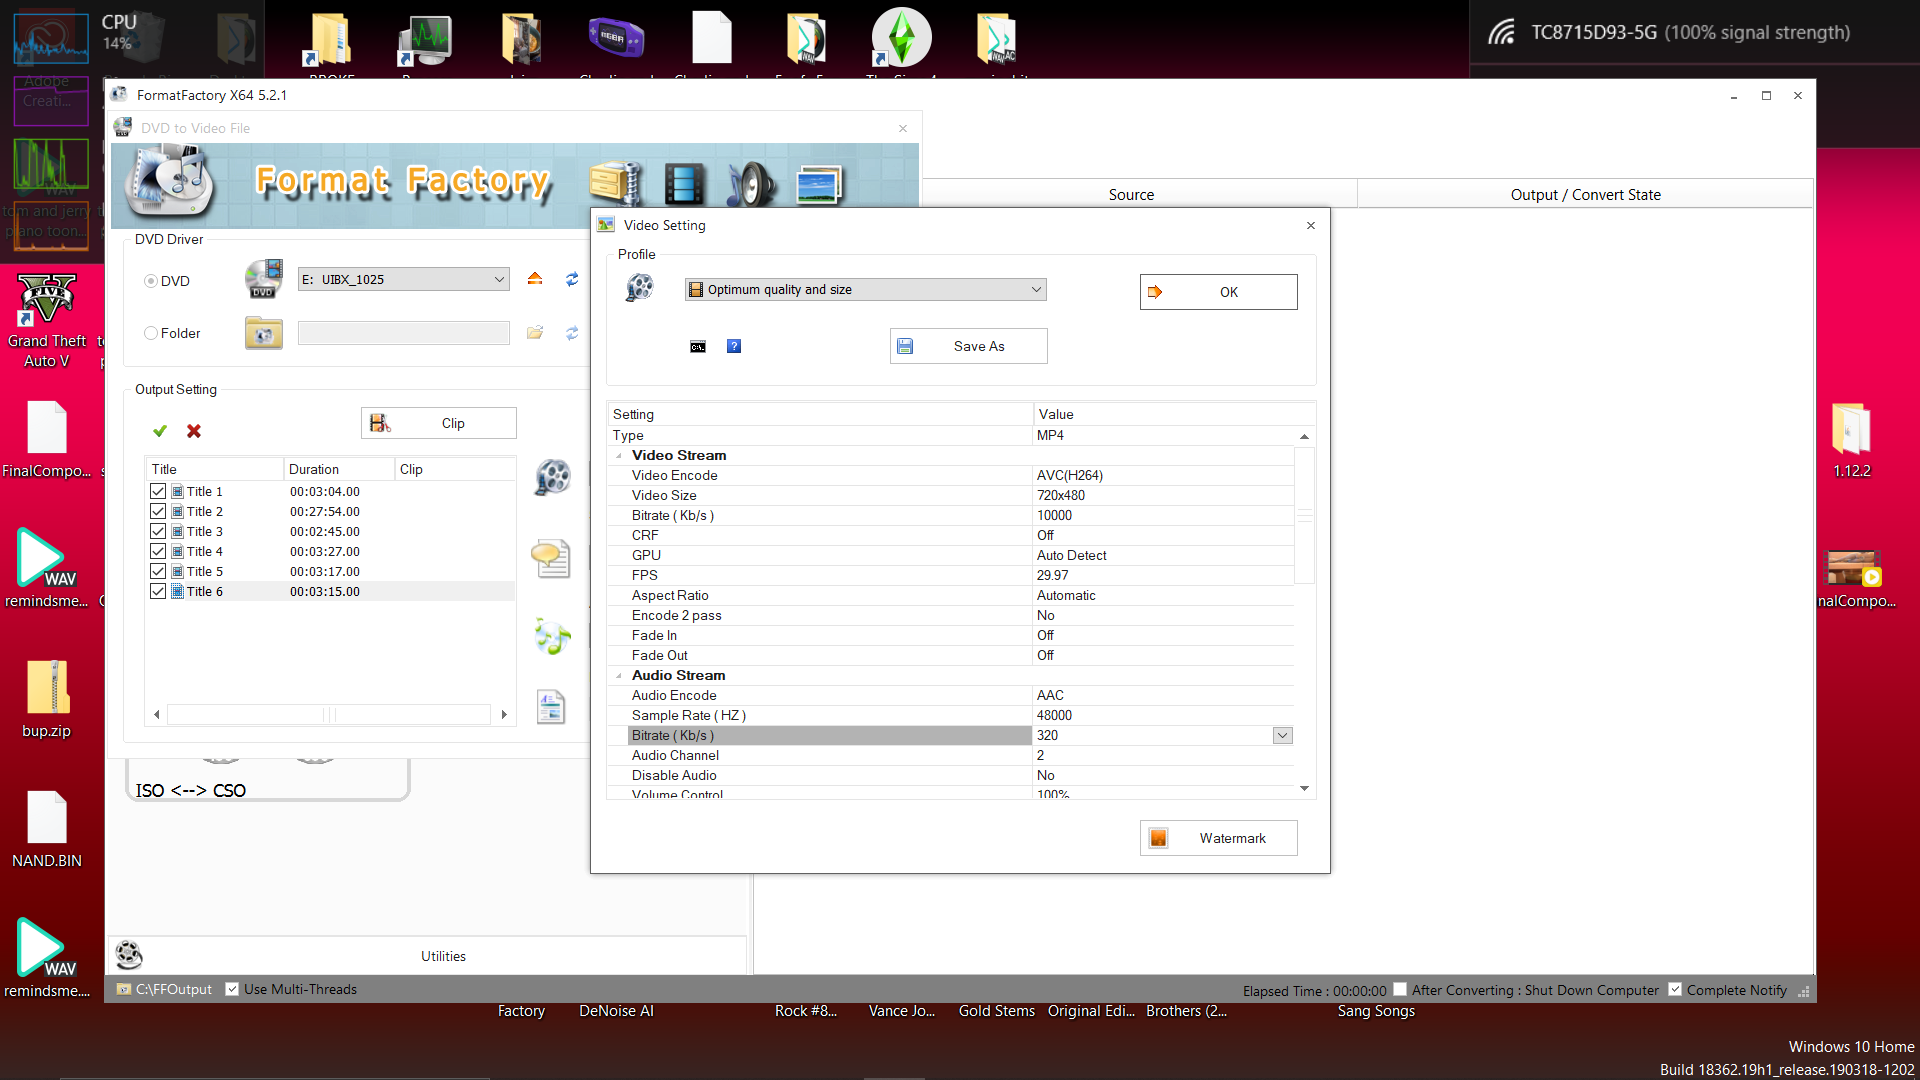
Task: Click the Source column header
Action: pyautogui.click(x=1131, y=194)
